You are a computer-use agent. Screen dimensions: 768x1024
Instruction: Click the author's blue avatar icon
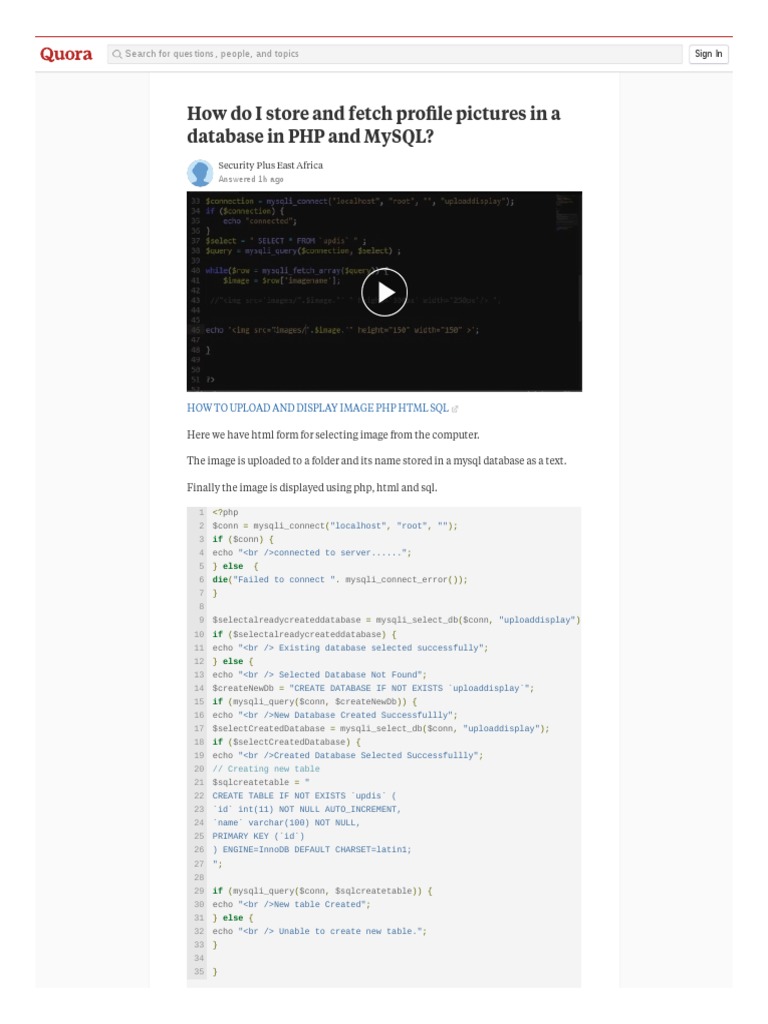click(x=200, y=172)
